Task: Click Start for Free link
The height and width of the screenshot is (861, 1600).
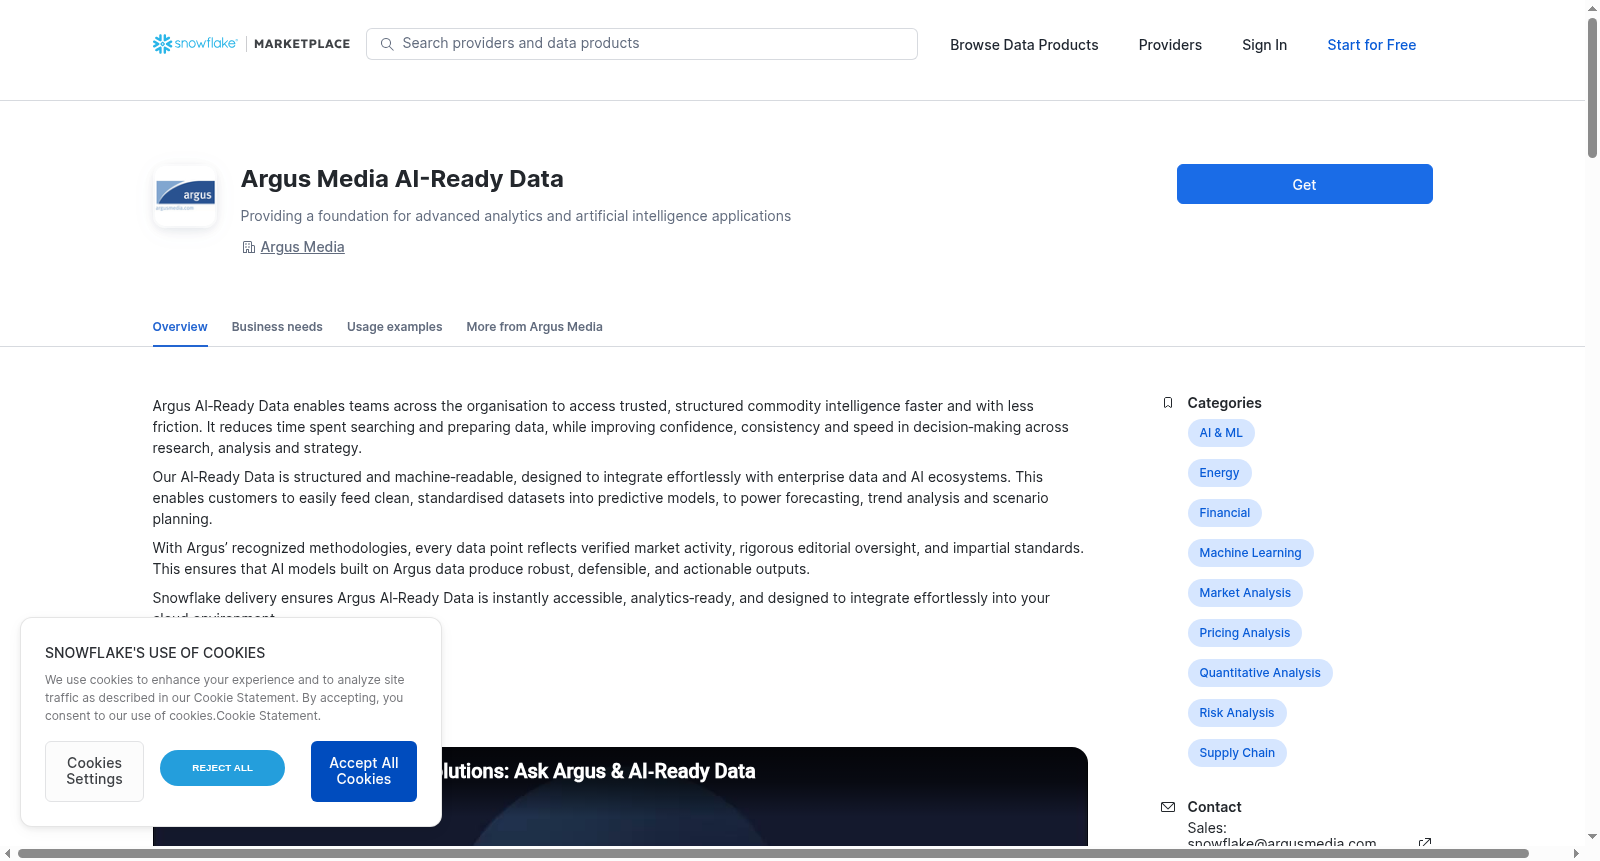Action: click(1371, 45)
